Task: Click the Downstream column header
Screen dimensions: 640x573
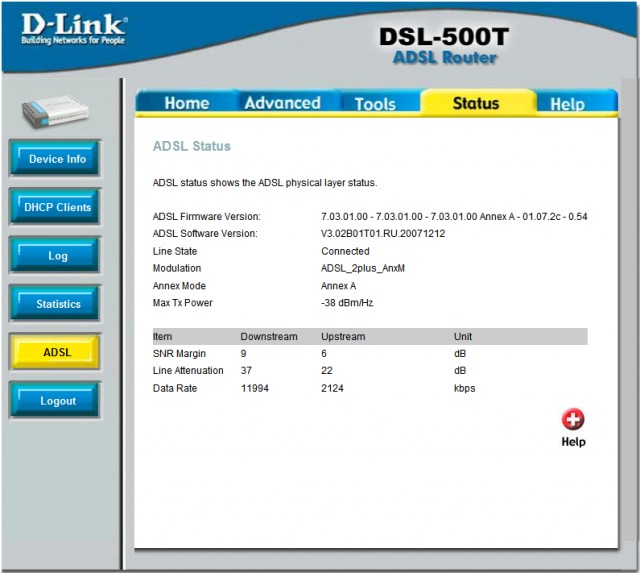Action: 269,336
